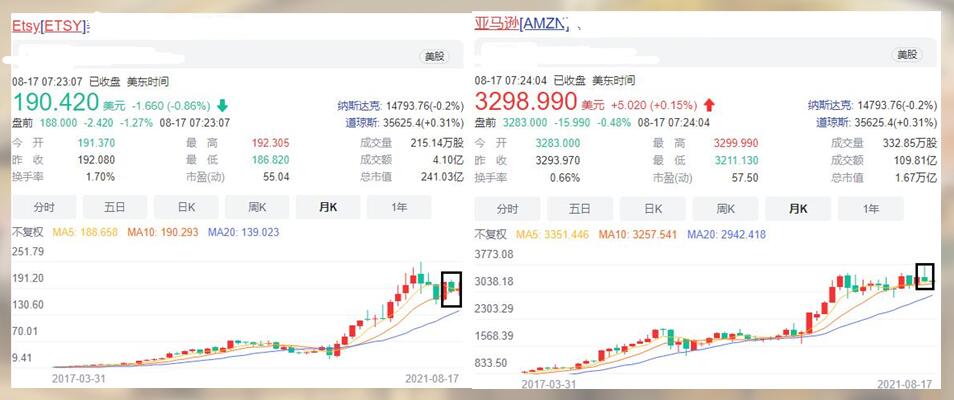Click Etsy 总市值 241.03亿

pyautogui.click(x=441, y=177)
